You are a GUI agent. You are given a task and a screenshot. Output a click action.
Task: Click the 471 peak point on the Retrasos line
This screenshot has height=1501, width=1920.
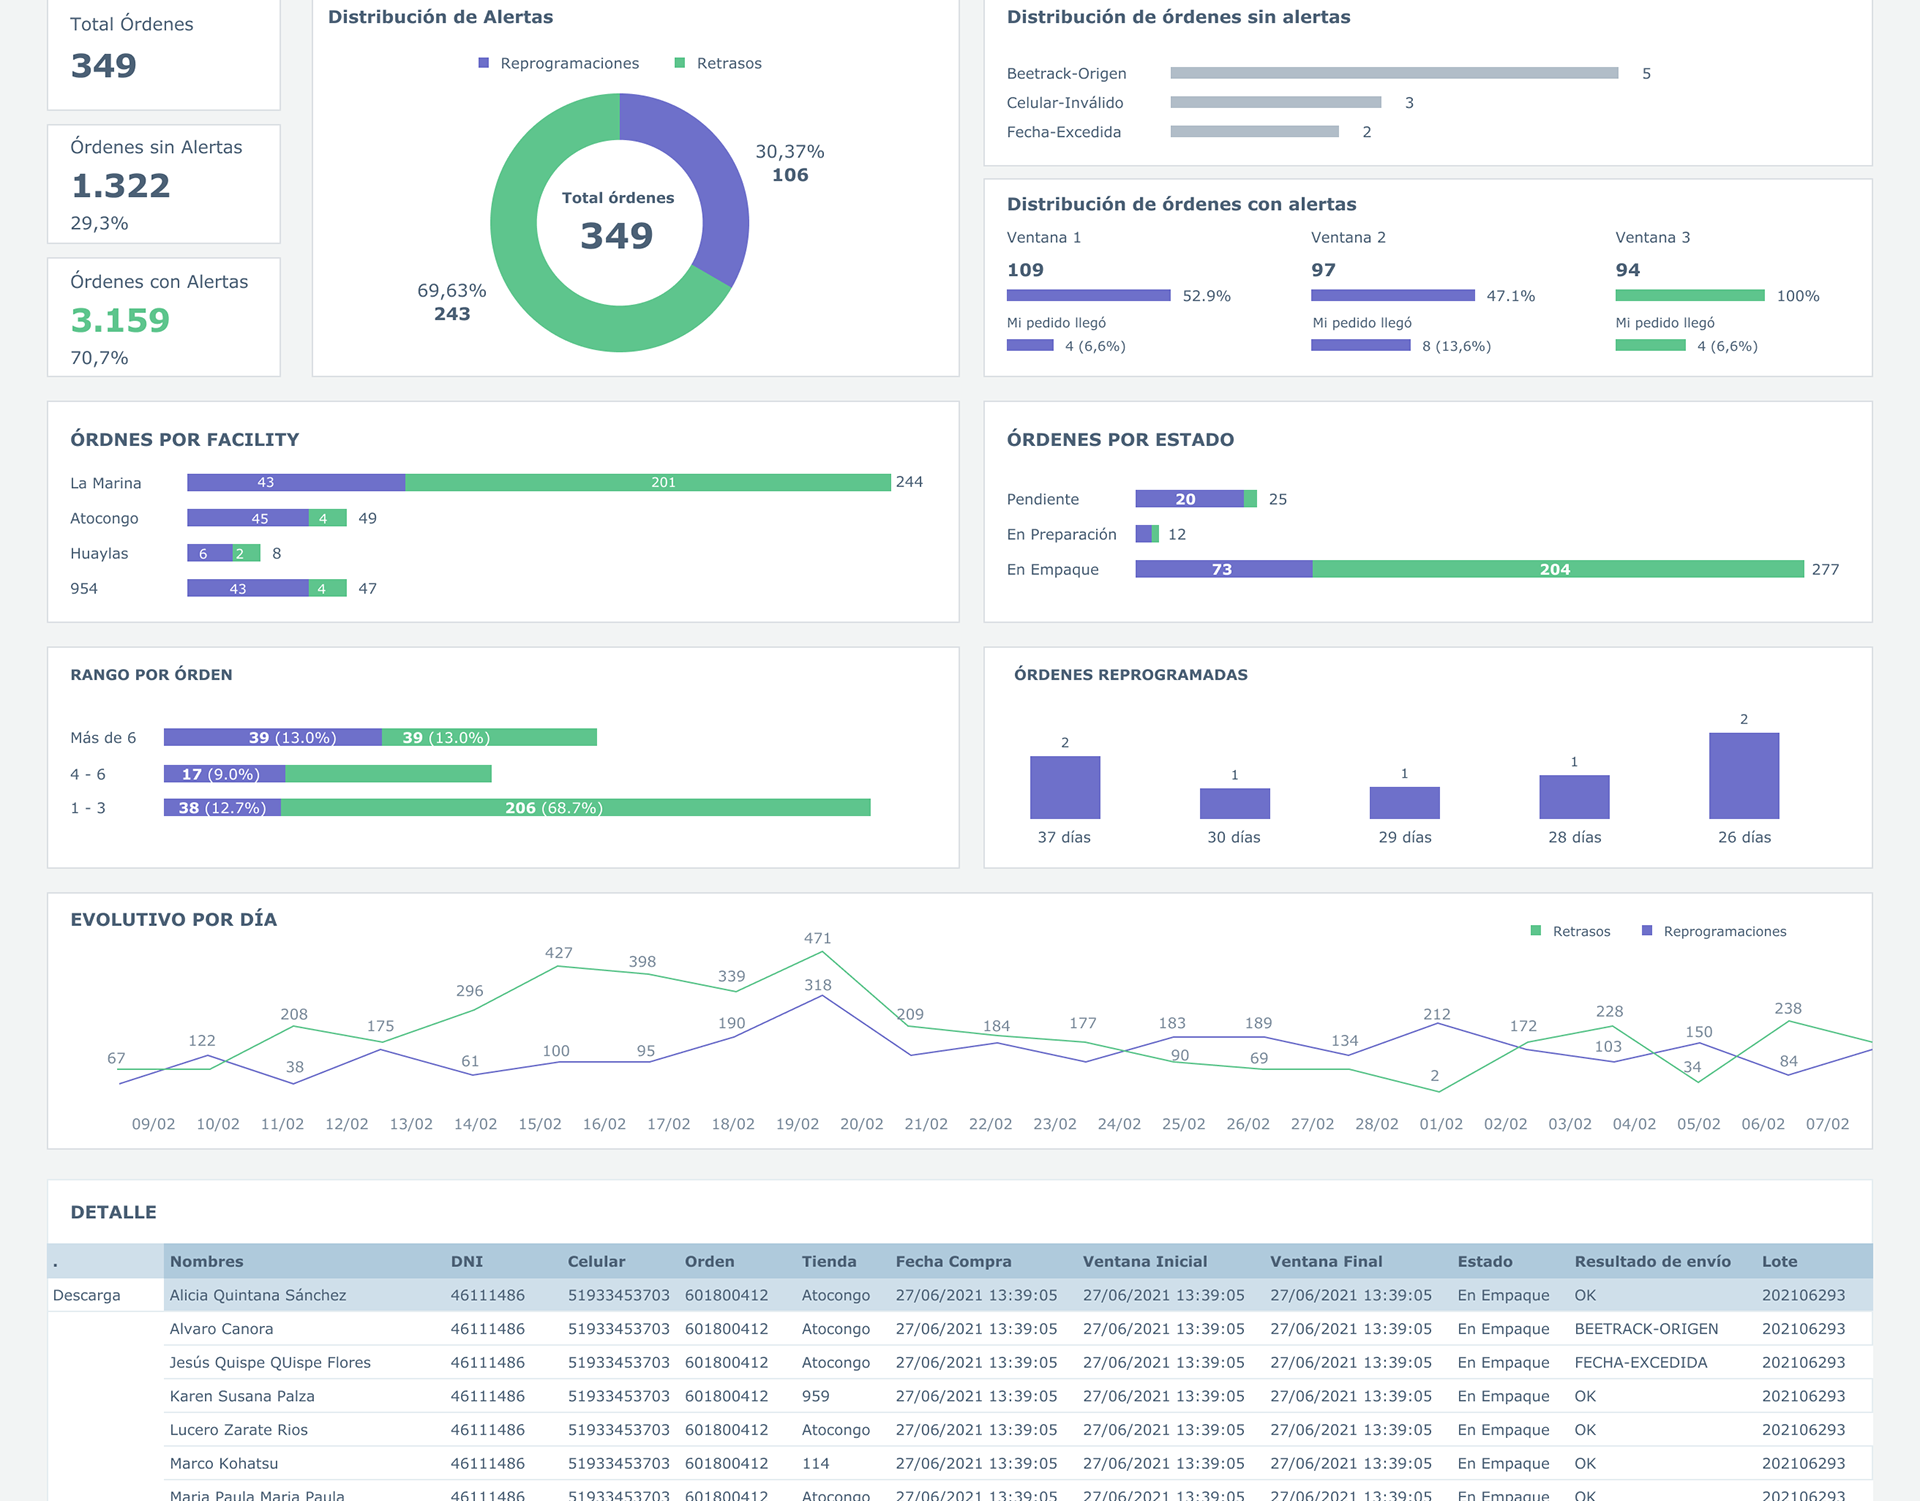[821, 952]
